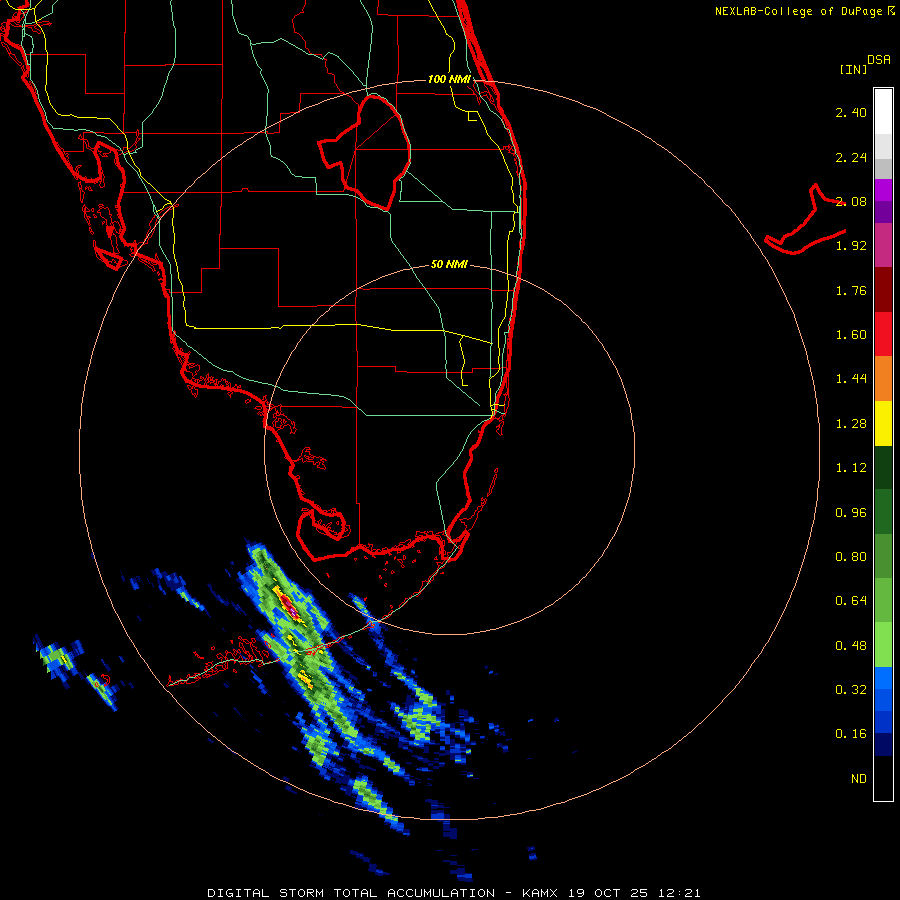Pick the dark red legend swatch
Screen dimensions: 900x900
tap(883, 290)
